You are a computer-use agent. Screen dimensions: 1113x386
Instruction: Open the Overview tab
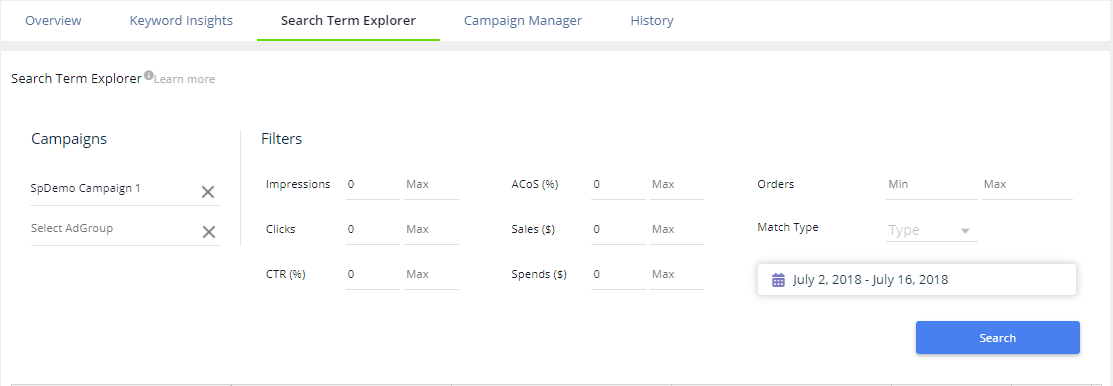53,21
